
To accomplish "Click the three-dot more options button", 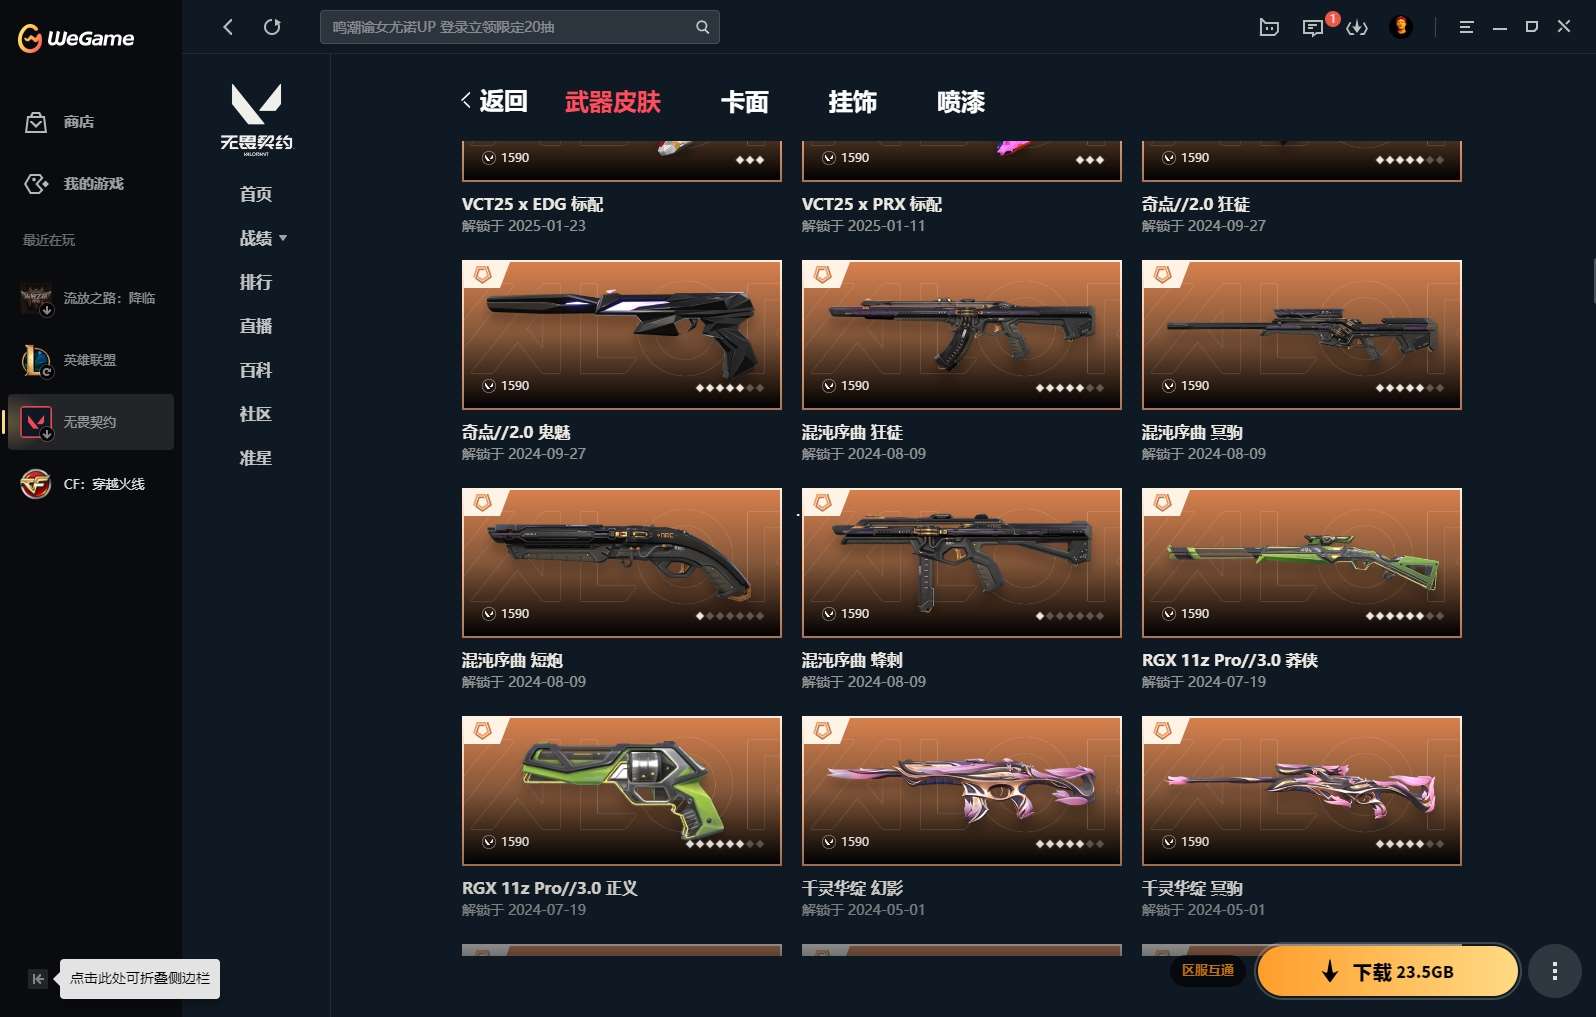I will click(1554, 971).
